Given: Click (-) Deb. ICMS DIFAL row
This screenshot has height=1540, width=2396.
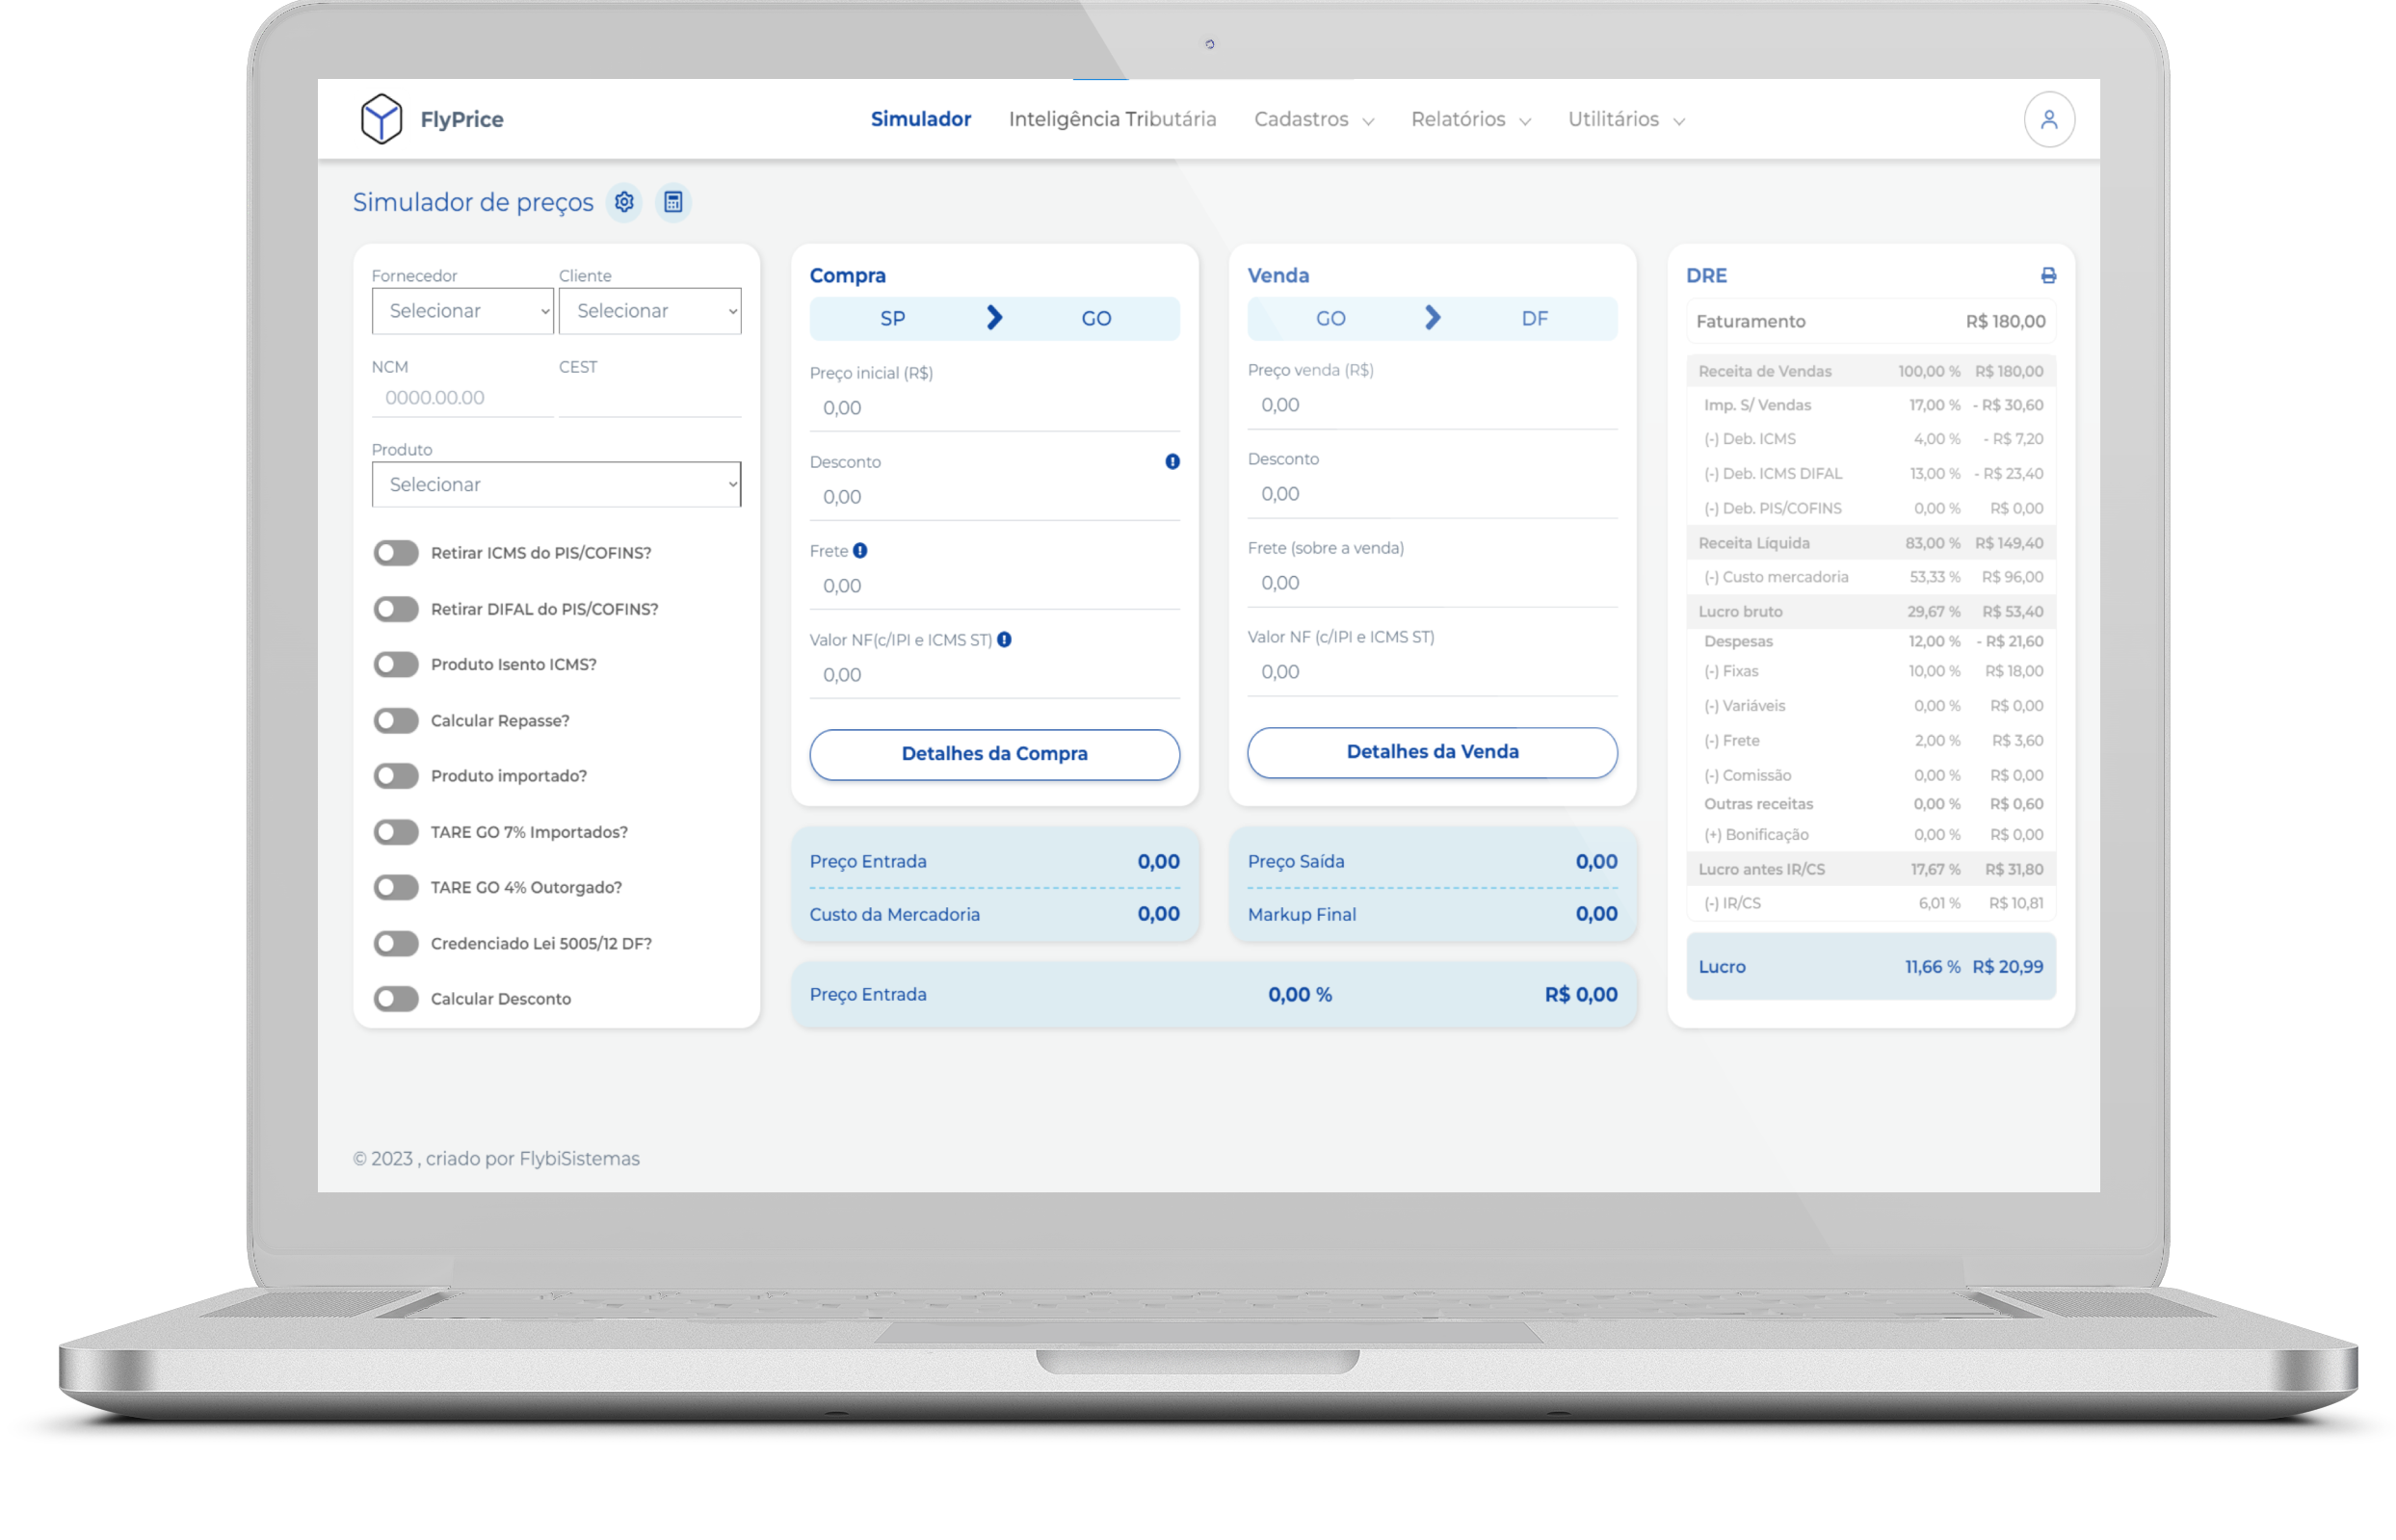Looking at the screenshot, I should (x=1870, y=473).
